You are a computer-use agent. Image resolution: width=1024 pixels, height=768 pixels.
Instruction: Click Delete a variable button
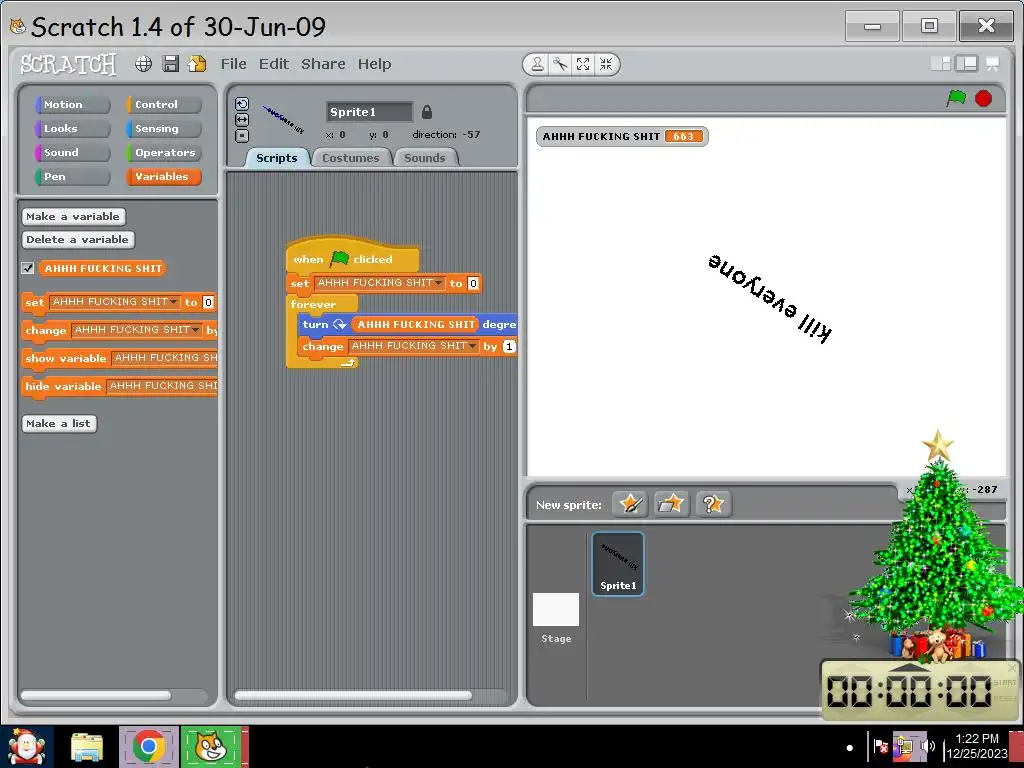tap(78, 240)
